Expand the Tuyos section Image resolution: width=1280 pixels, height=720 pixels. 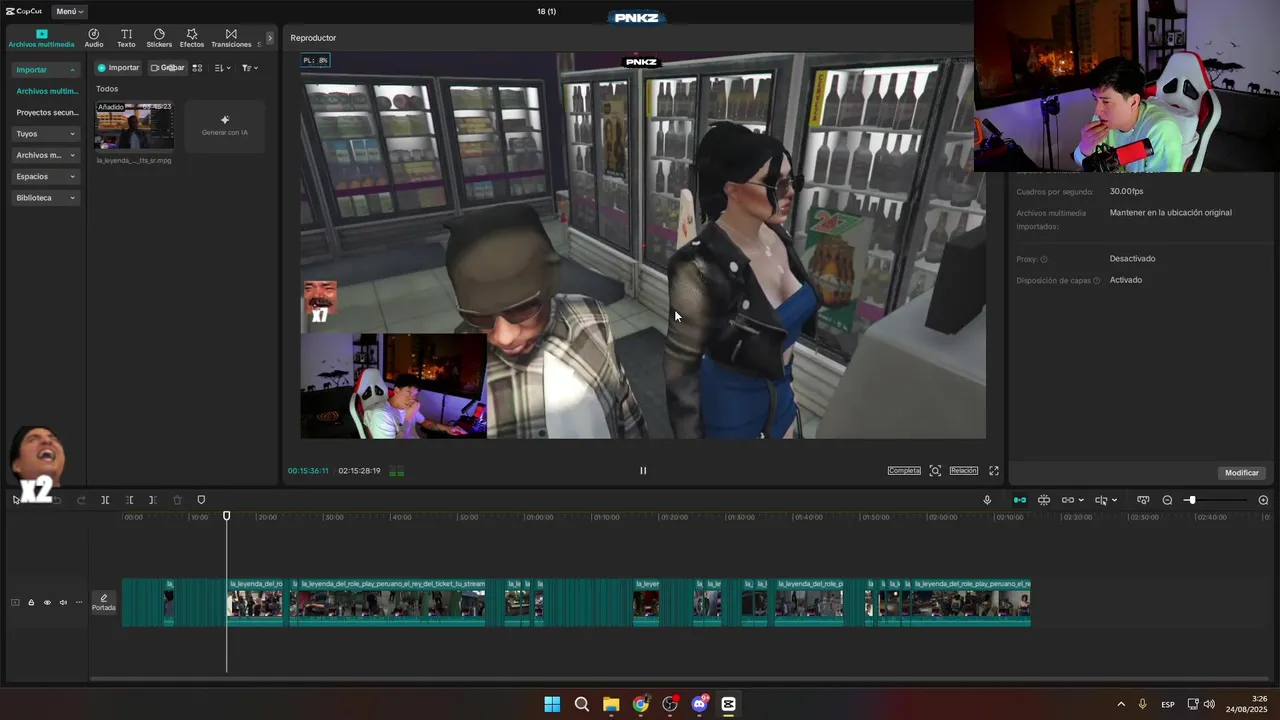45,134
